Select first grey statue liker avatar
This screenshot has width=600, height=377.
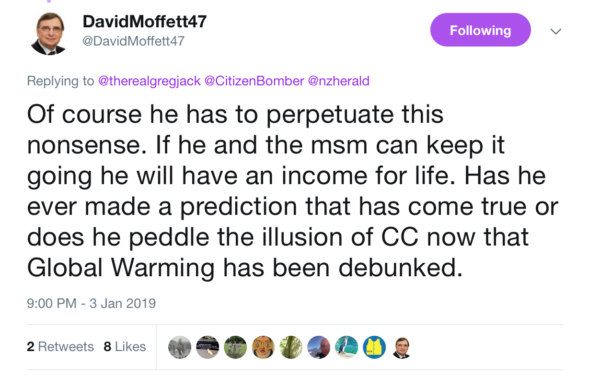point(179,347)
